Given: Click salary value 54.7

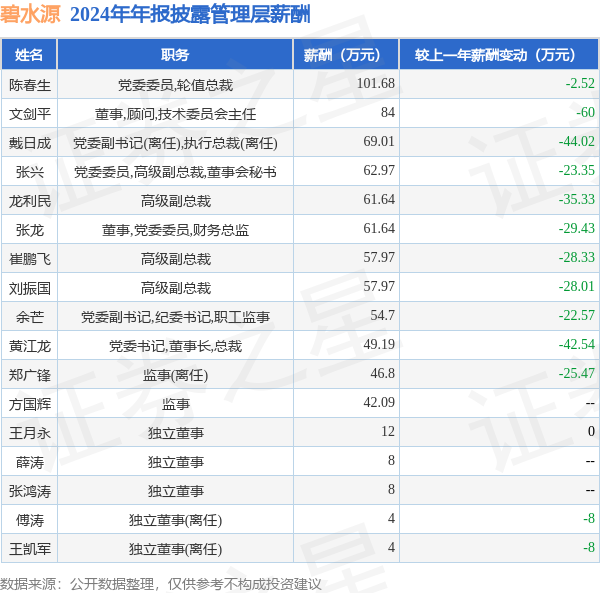Looking at the screenshot, I should [x=382, y=315].
